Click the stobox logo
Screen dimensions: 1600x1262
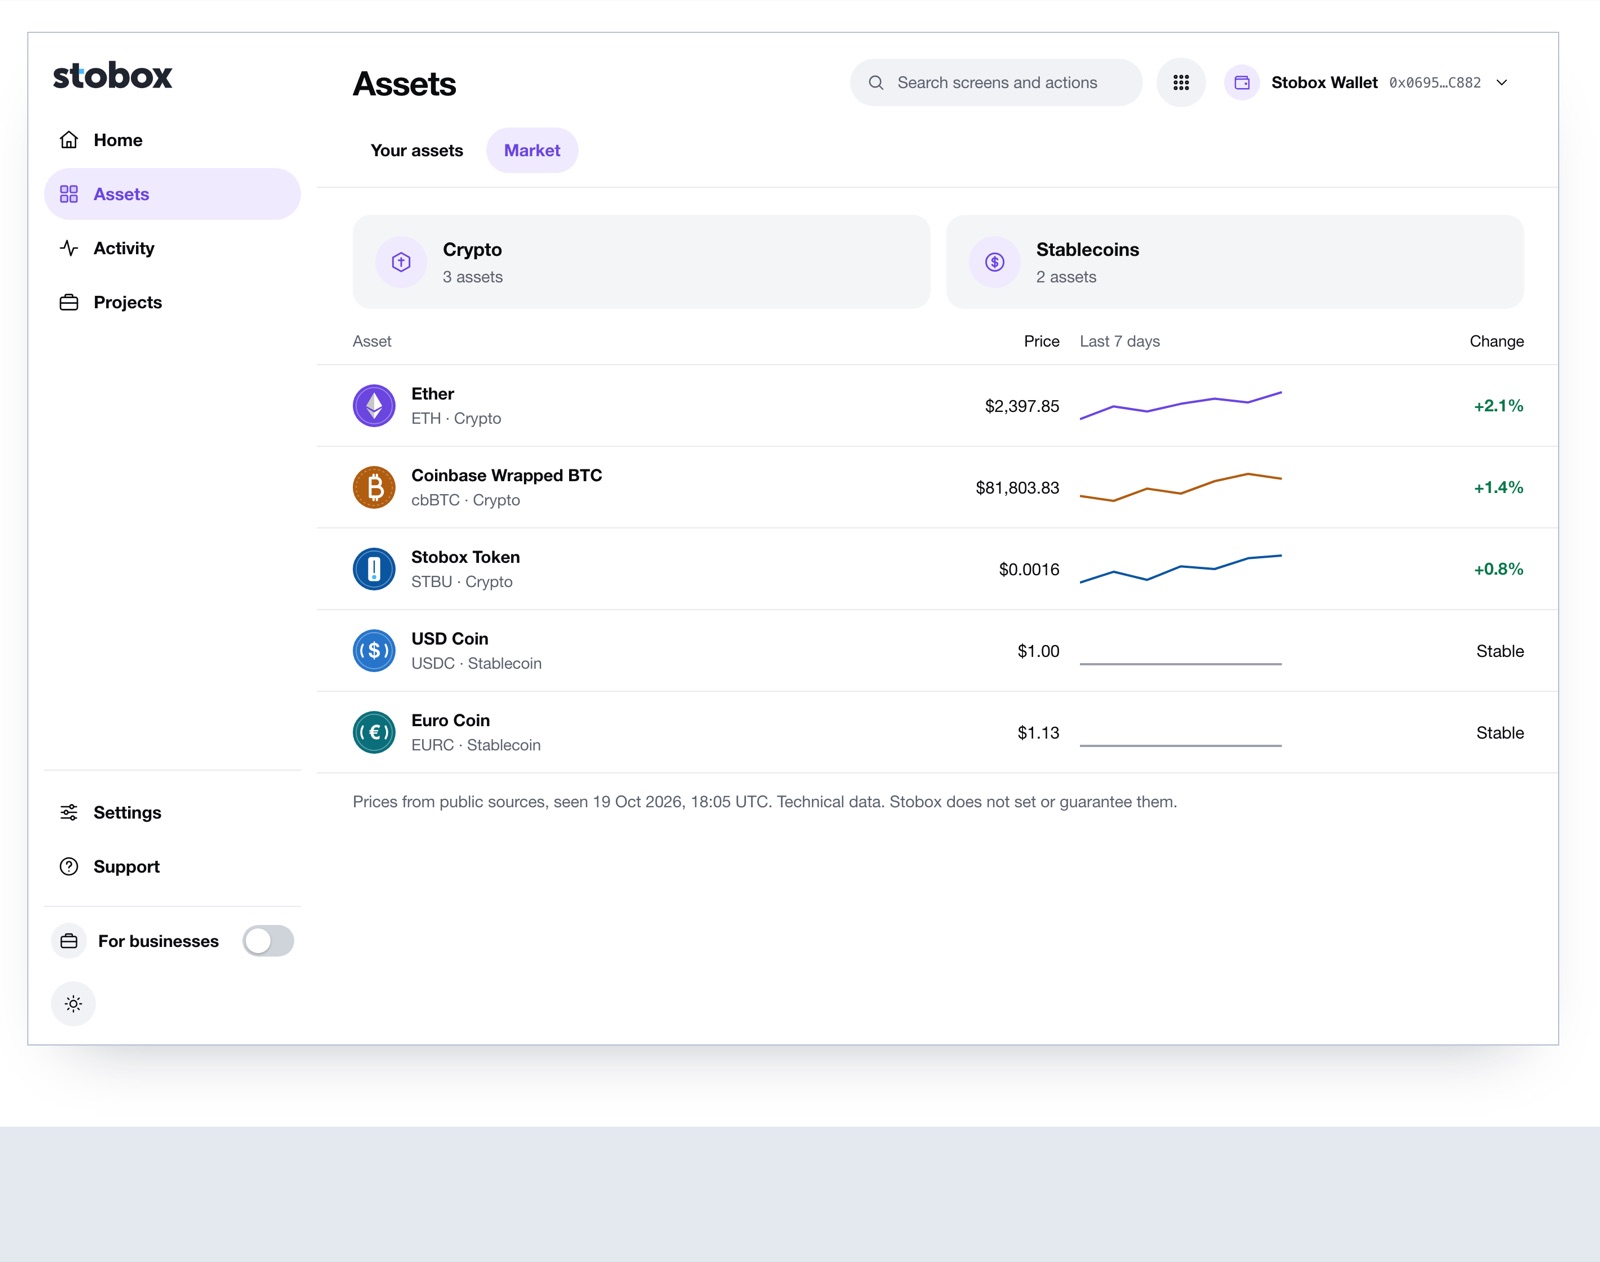pyautogui.click(x=112, y=76)
